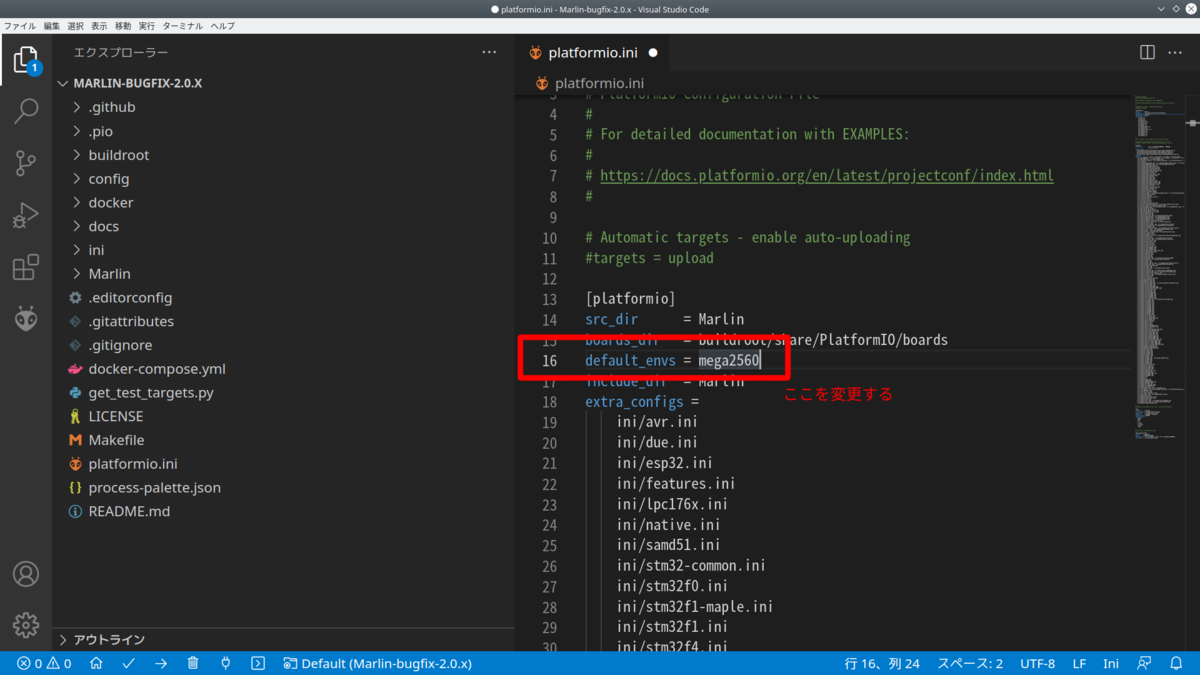1200x675 pixels.
Task: Open Explorer panel ellipsis actions menu
Action: pos(489,52)
